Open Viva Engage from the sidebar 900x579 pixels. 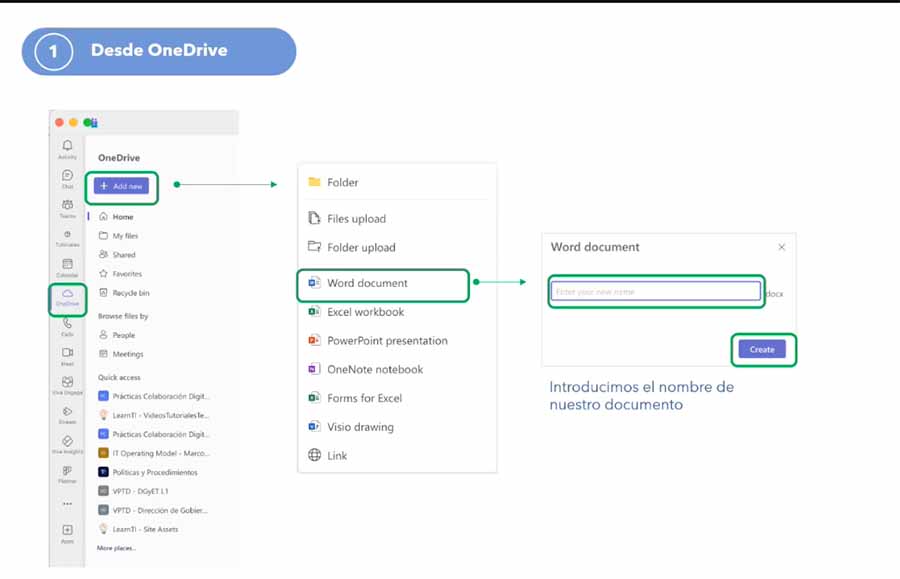click(x=67, y=386)
